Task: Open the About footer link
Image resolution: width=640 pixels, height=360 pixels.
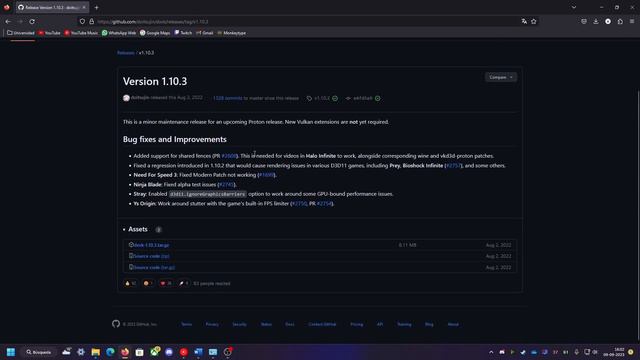Action: [x=453, y=324]
